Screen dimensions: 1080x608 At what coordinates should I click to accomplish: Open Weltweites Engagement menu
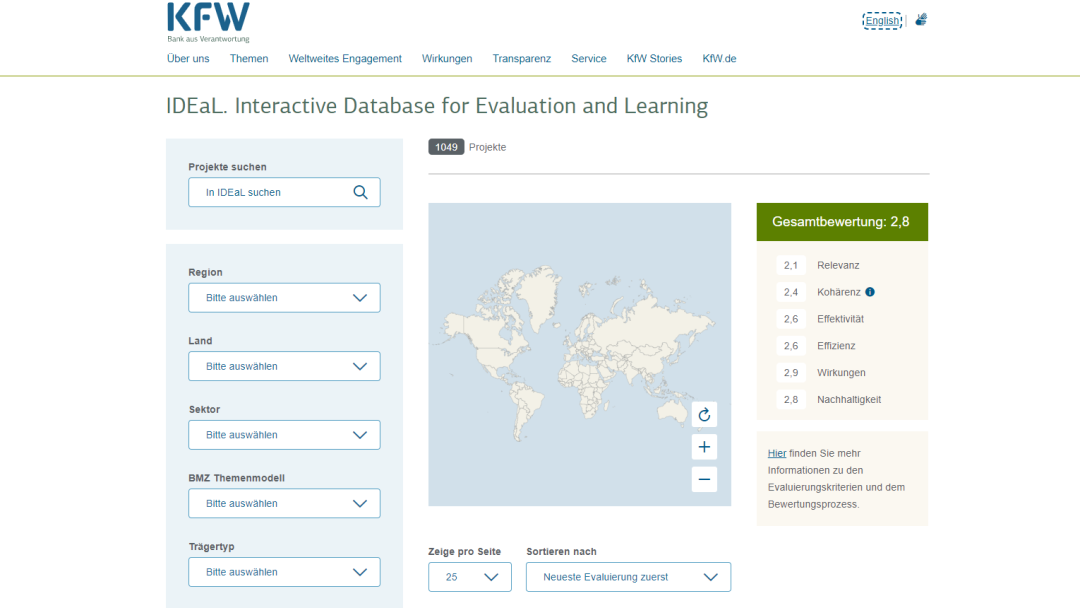[x=345, y=59]
